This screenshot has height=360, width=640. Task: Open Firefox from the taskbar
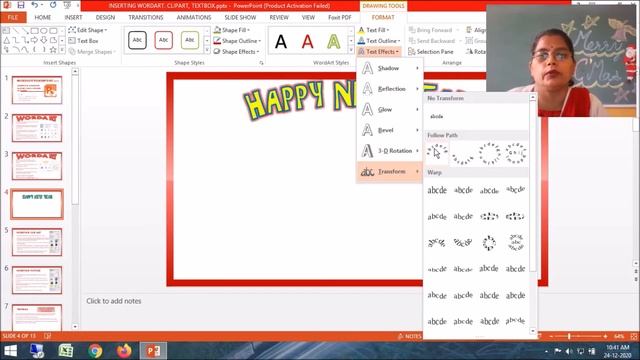coord(124,351)
